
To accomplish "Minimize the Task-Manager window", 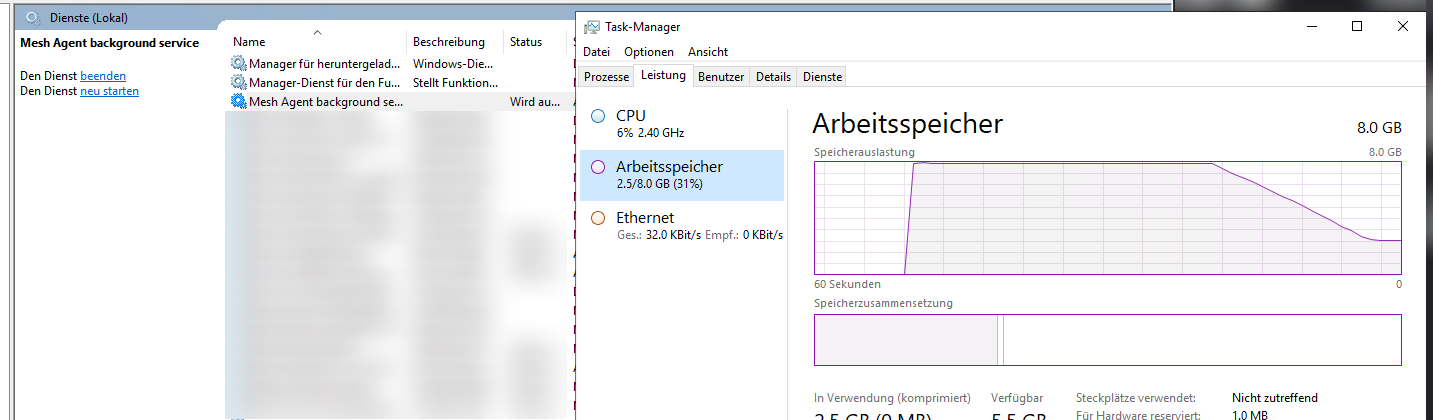I will point(1311,27).
